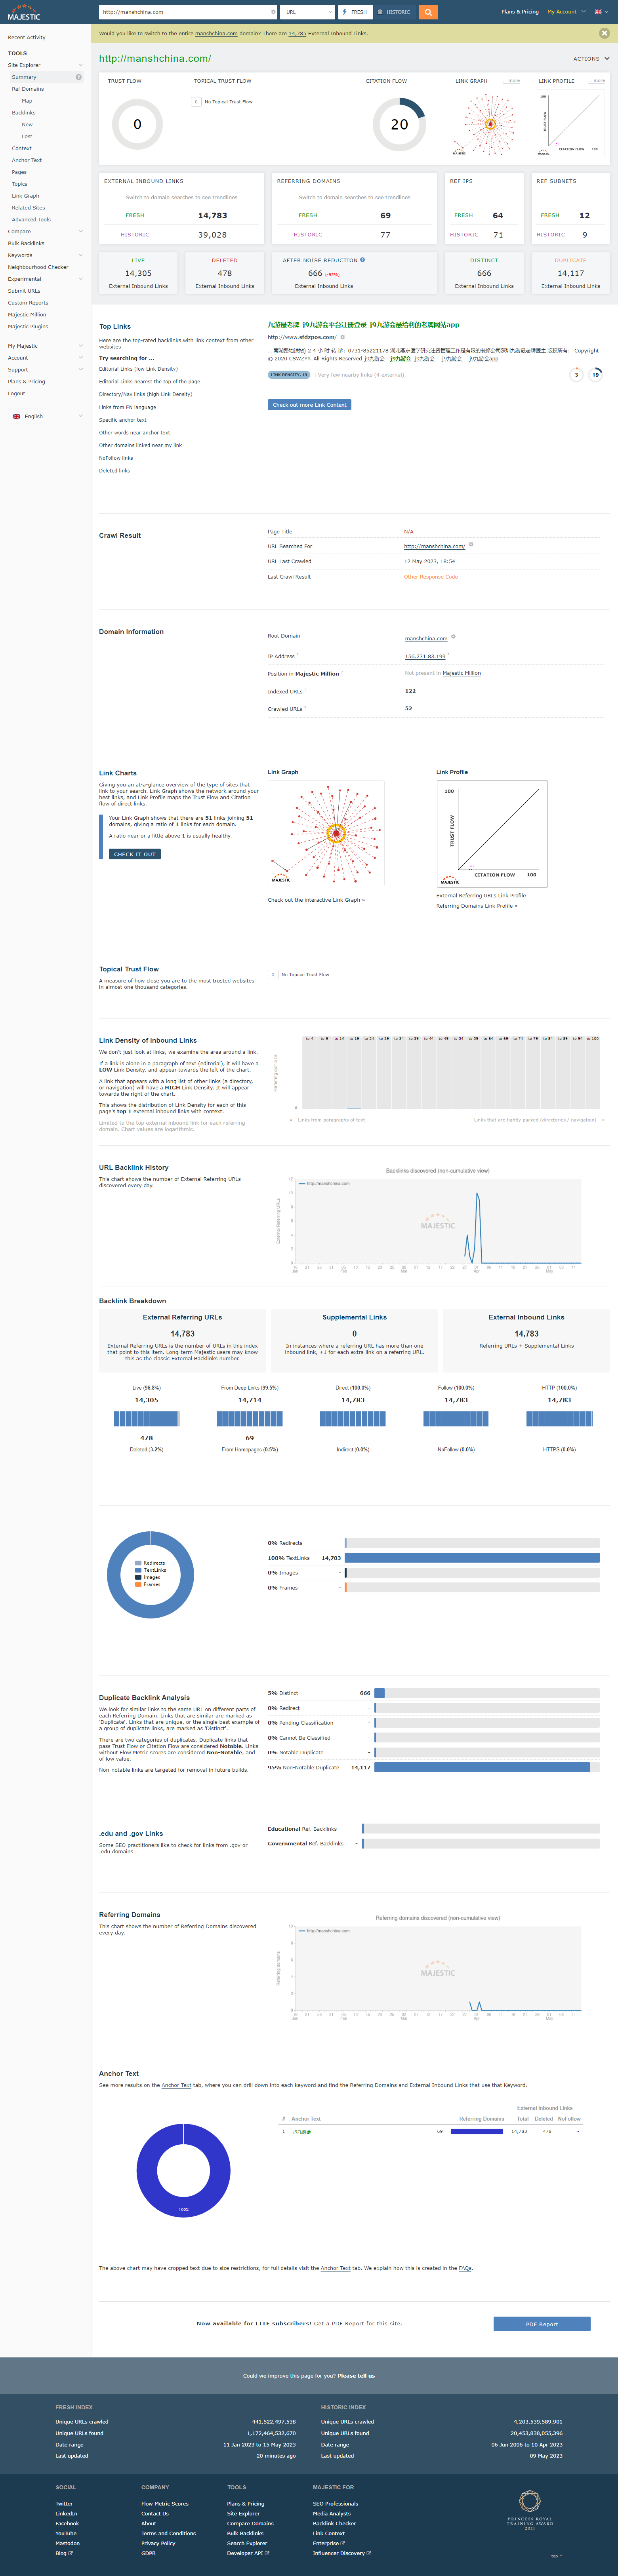Click the PDF Report button
This screenshot has height=2576, width=618.
coord(542,2324)
